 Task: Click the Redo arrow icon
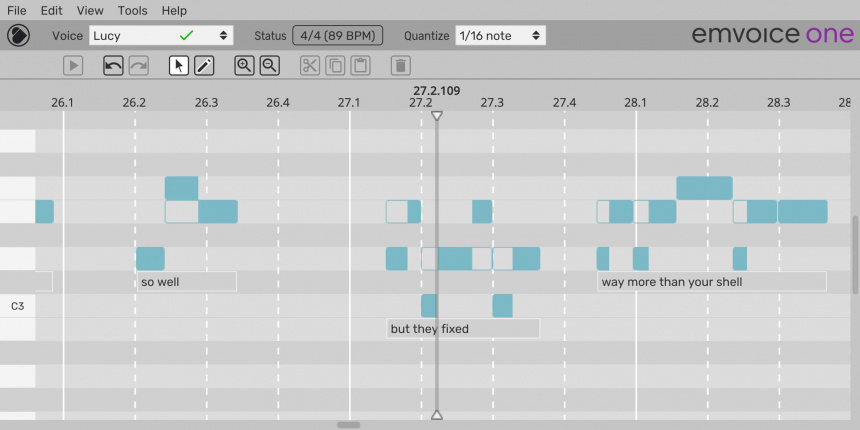(139, 66)
